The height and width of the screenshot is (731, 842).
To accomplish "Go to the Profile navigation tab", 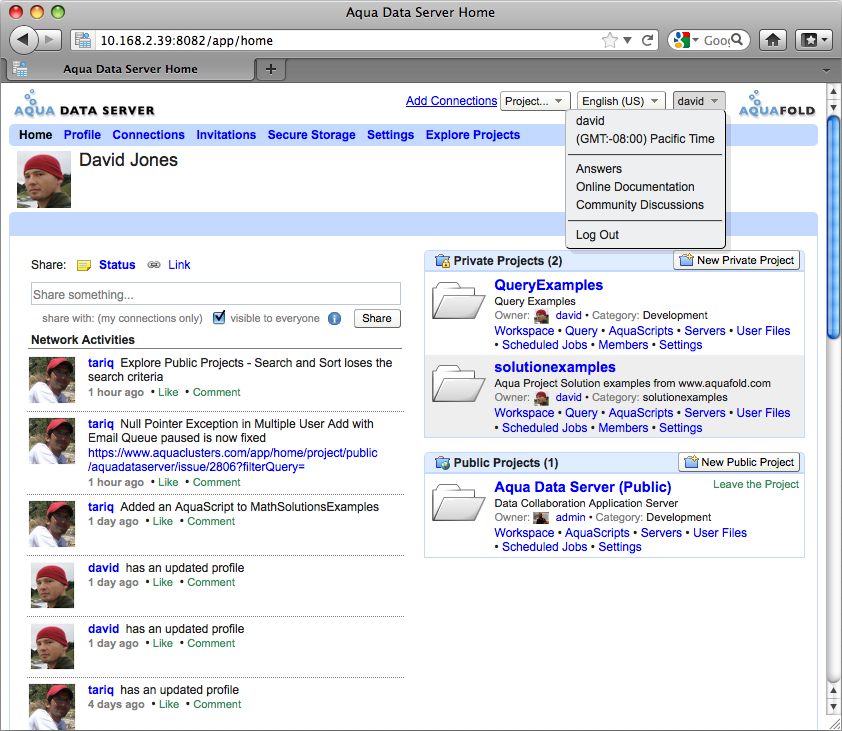I will (82, 135).
